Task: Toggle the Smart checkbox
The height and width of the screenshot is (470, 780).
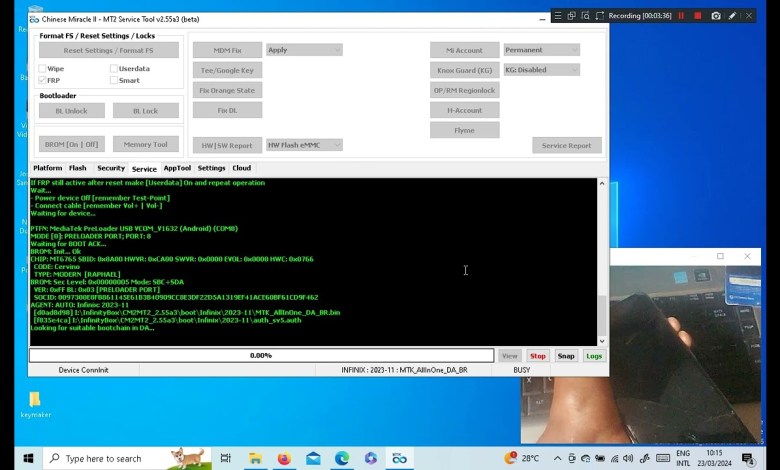Action: pos(114,80)
